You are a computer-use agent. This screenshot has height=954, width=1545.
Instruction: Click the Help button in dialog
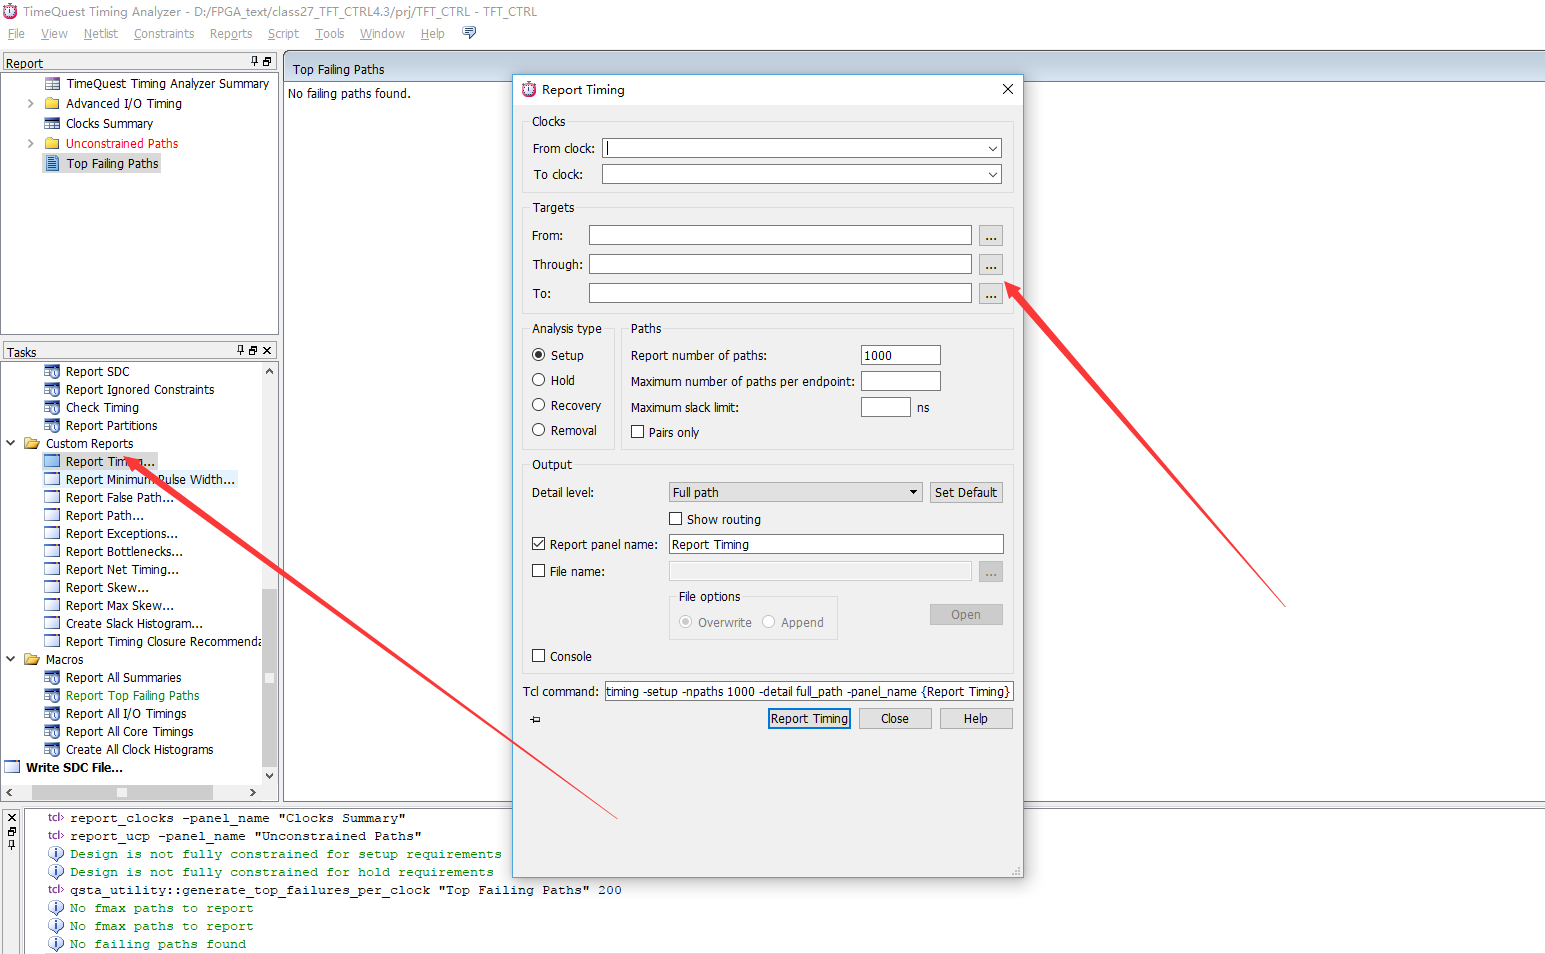coord(976,718)
